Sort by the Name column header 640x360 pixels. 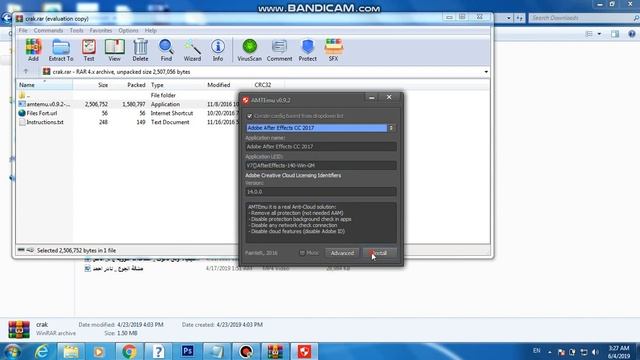pos(44,85)
